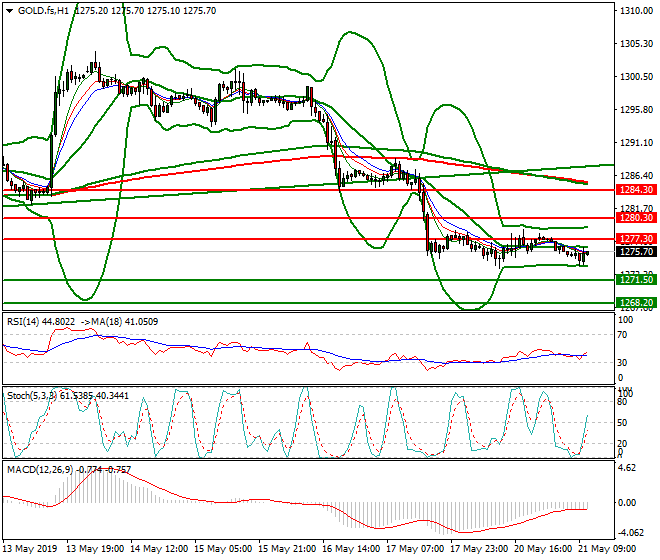Click the 1284.30 red price level label
Image resolution: width=660 pixels, height=560 pixels.
coord(636,190)
